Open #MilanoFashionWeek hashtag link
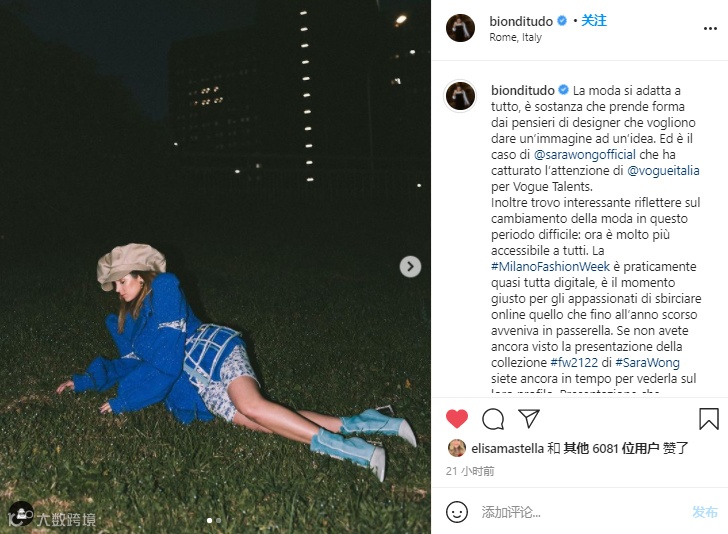728x534 pixels. [x=550, y=267]
